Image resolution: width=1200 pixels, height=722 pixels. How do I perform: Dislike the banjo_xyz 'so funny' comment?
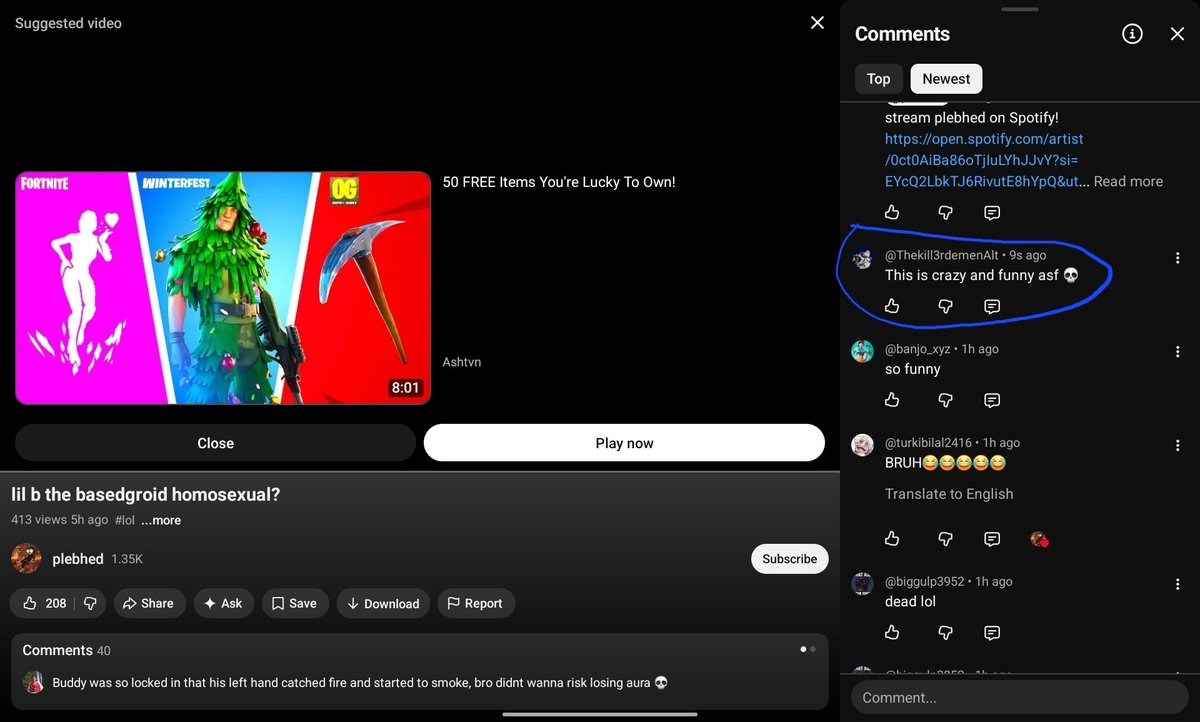pos(945,400)
